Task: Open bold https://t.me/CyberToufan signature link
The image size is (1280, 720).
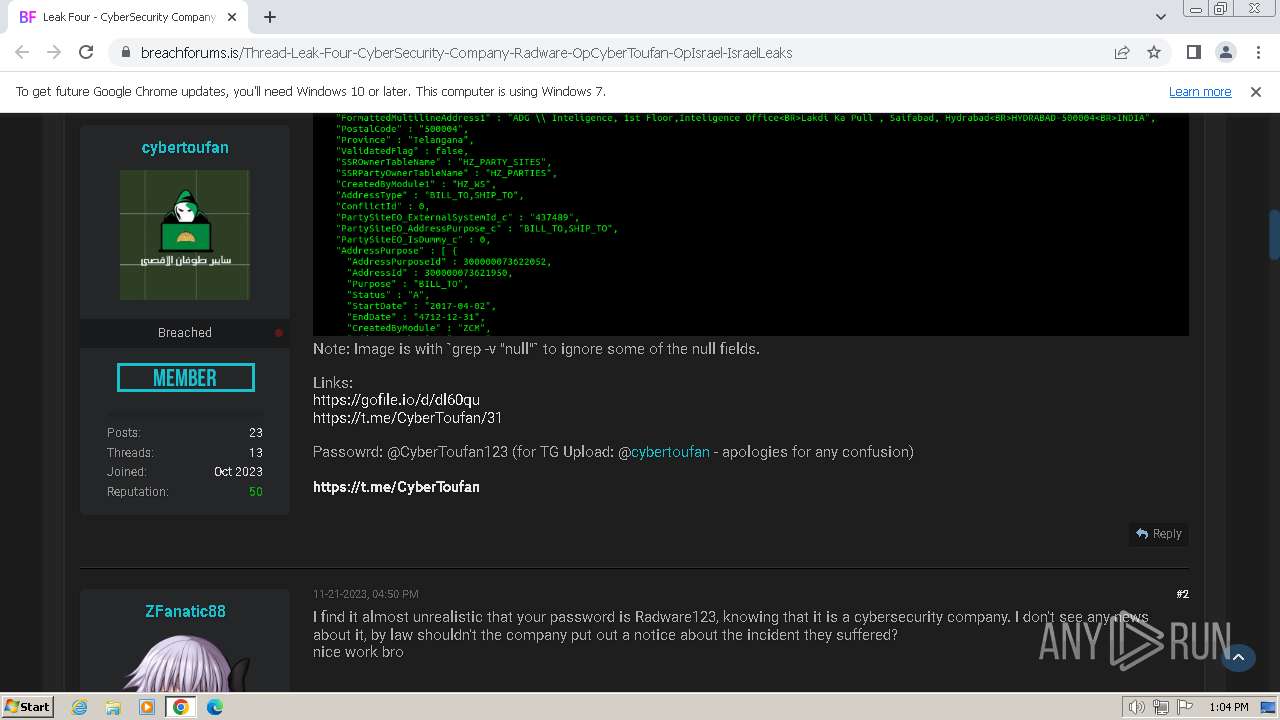Action: (x=396, y=487)
